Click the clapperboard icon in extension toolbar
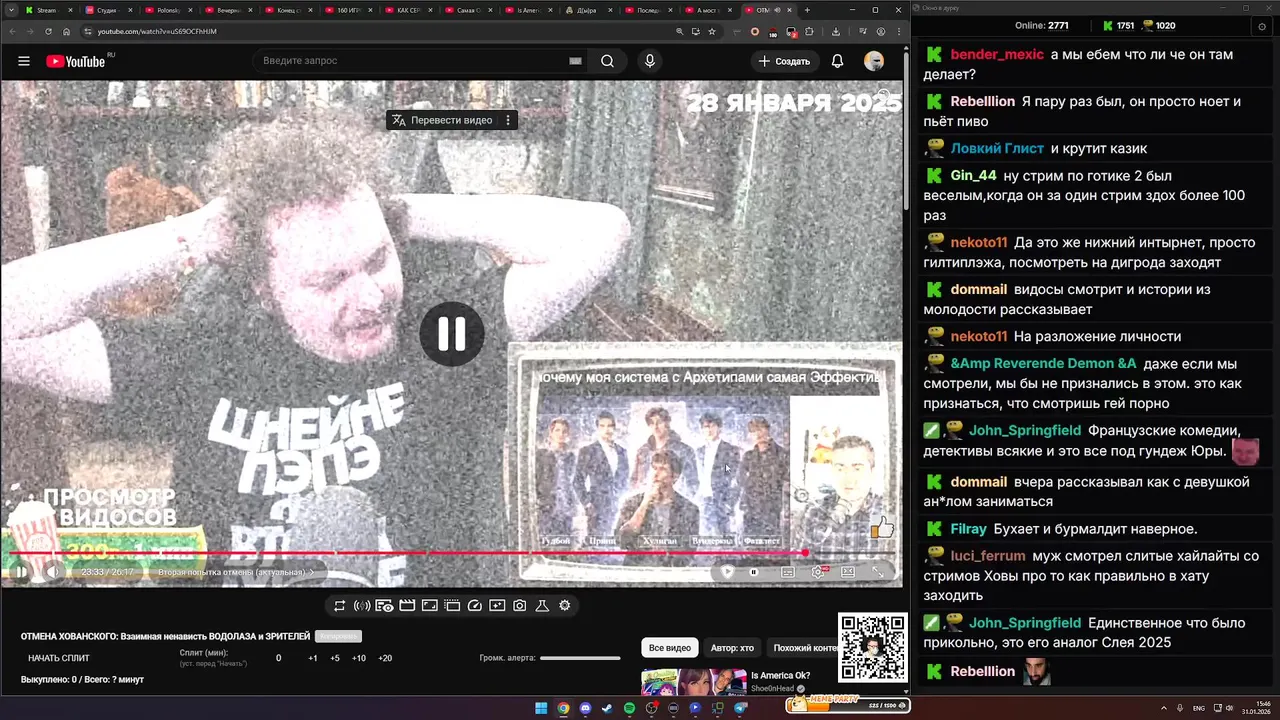Viewport: 1280px width, 720px height. 407,605
